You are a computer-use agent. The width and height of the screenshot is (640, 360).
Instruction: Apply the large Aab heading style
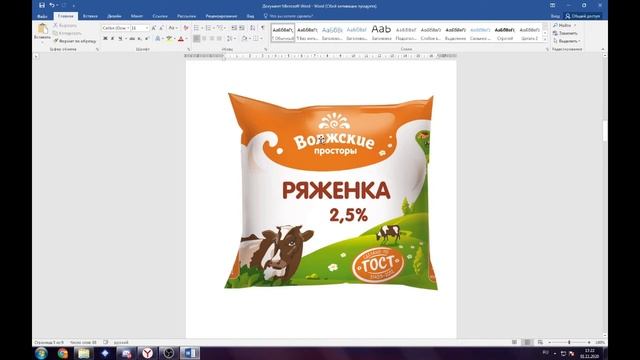pyautogui.click(x=381, y=33)
